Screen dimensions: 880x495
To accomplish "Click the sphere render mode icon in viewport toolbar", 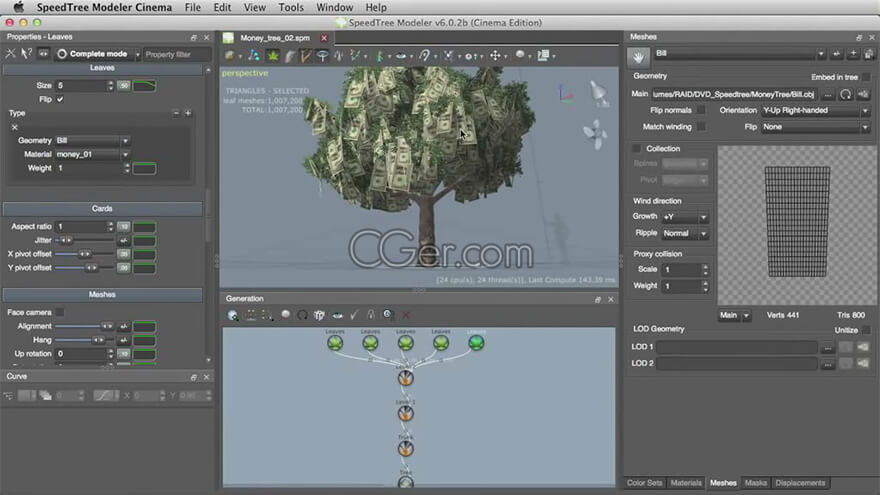I will 520,55.
